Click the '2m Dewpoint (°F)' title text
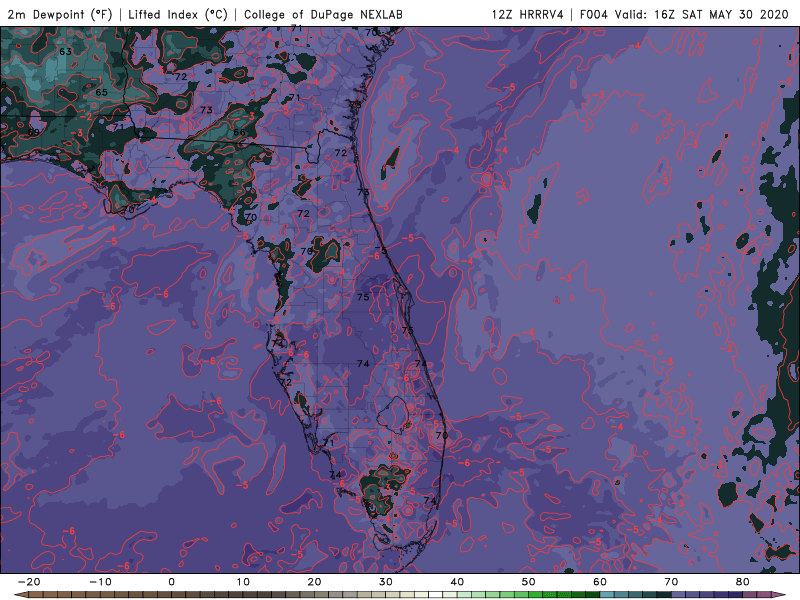Screen dimensions: 800x600 tap(60, 15)
